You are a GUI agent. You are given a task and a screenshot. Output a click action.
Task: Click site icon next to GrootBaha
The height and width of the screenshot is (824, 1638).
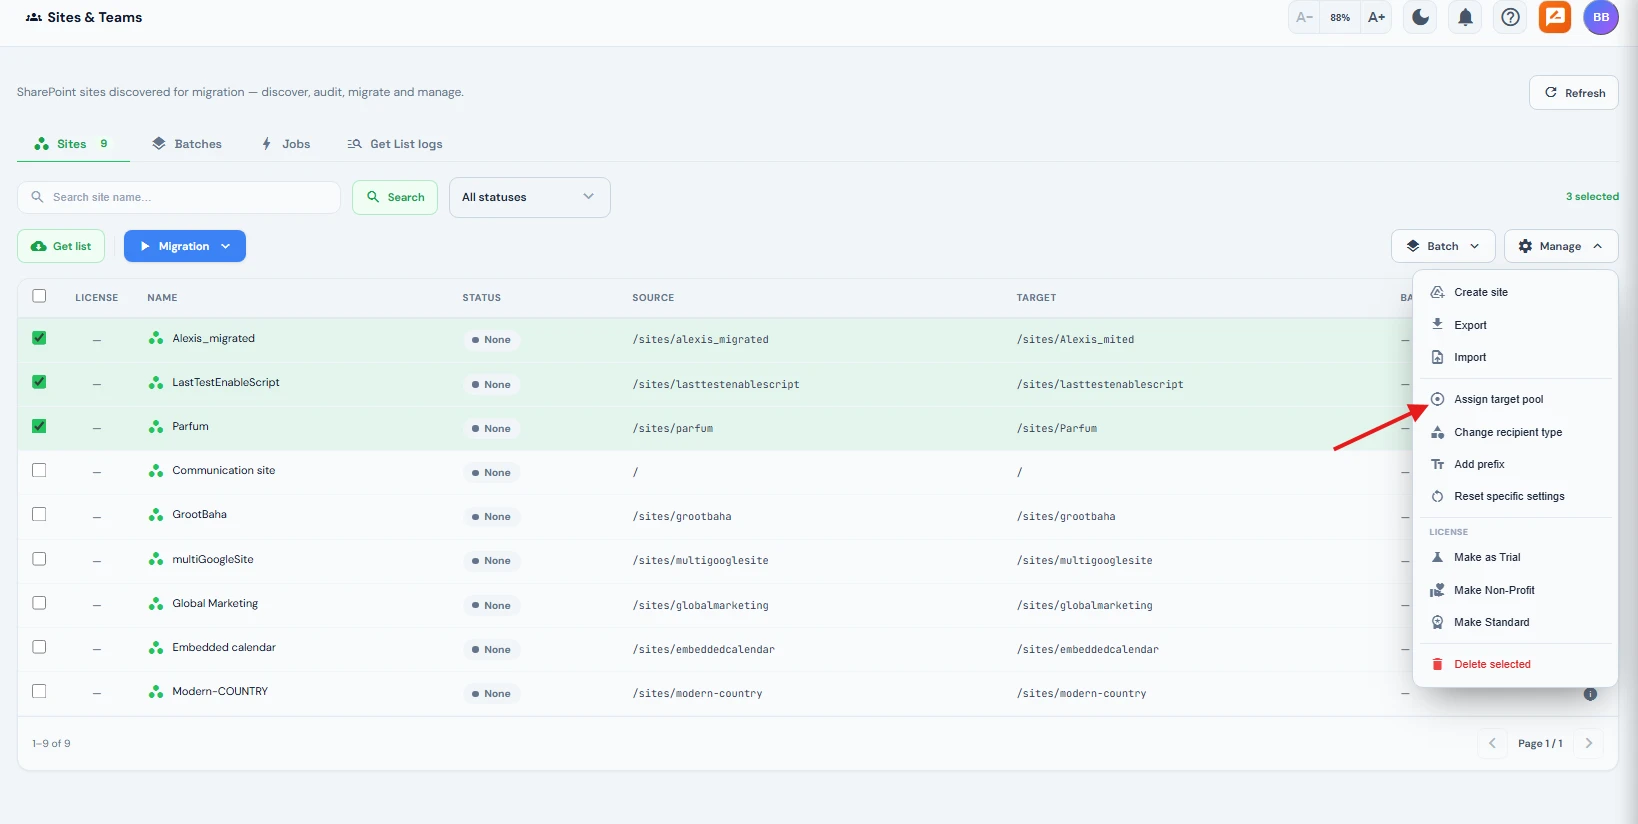[156, 515]
